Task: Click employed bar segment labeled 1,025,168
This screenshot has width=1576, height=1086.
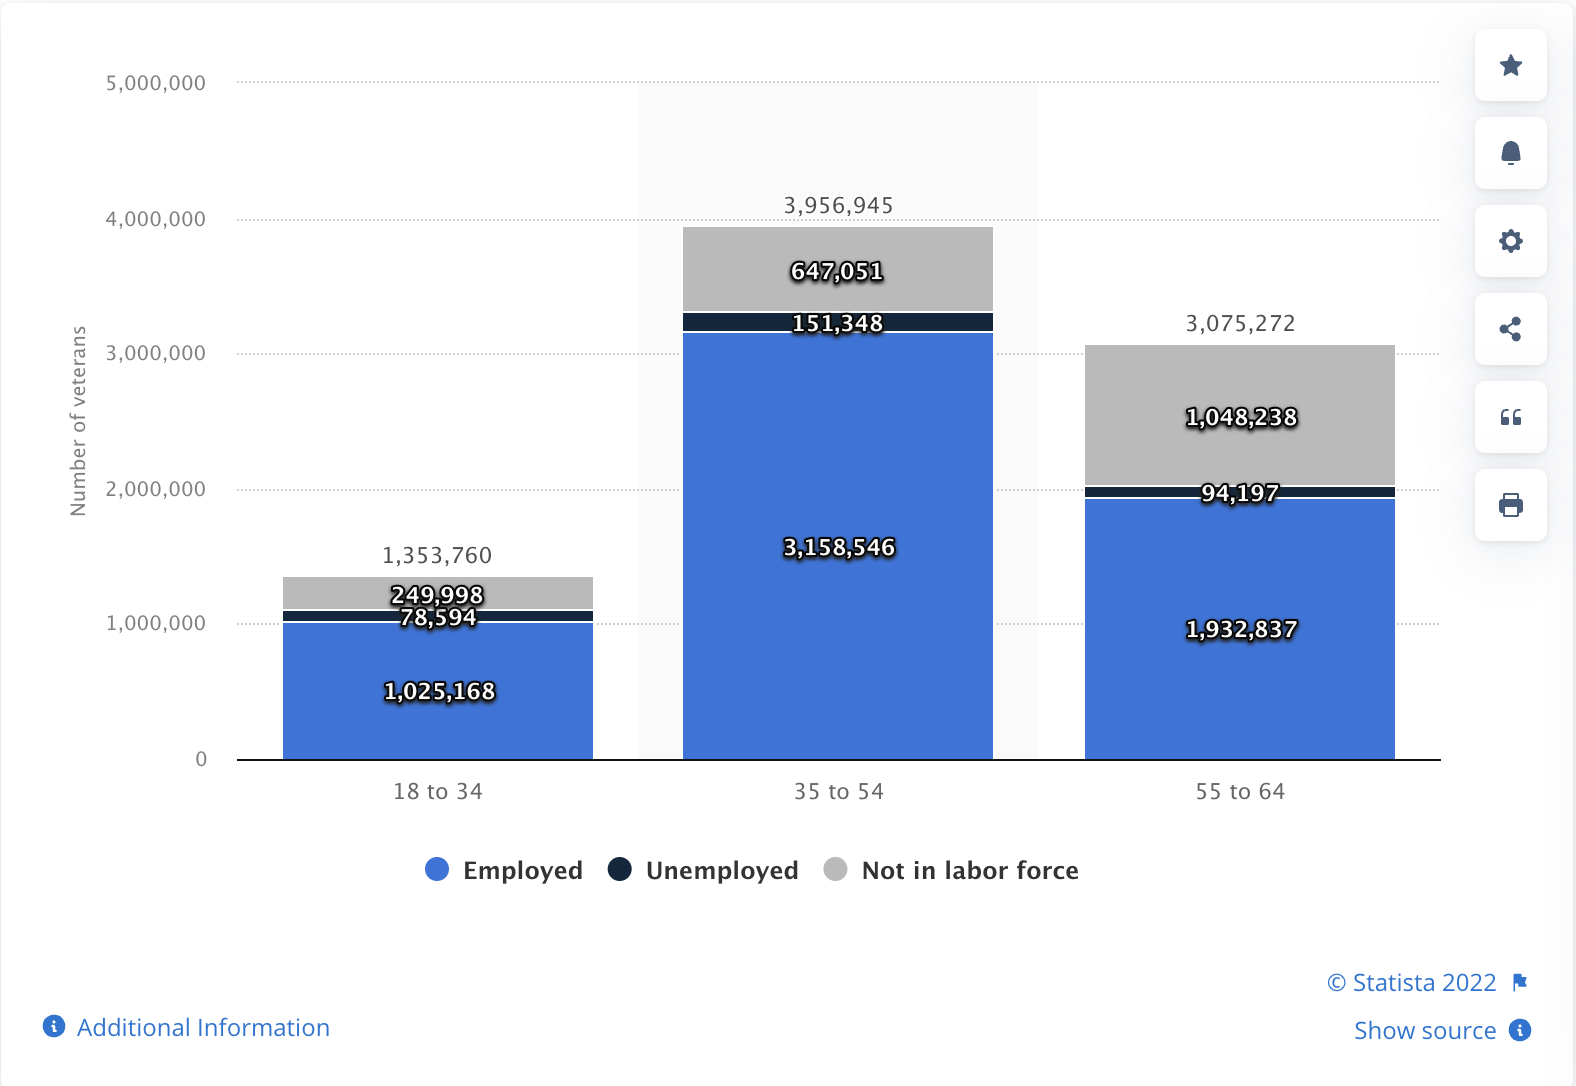Action: click(438, 691)
